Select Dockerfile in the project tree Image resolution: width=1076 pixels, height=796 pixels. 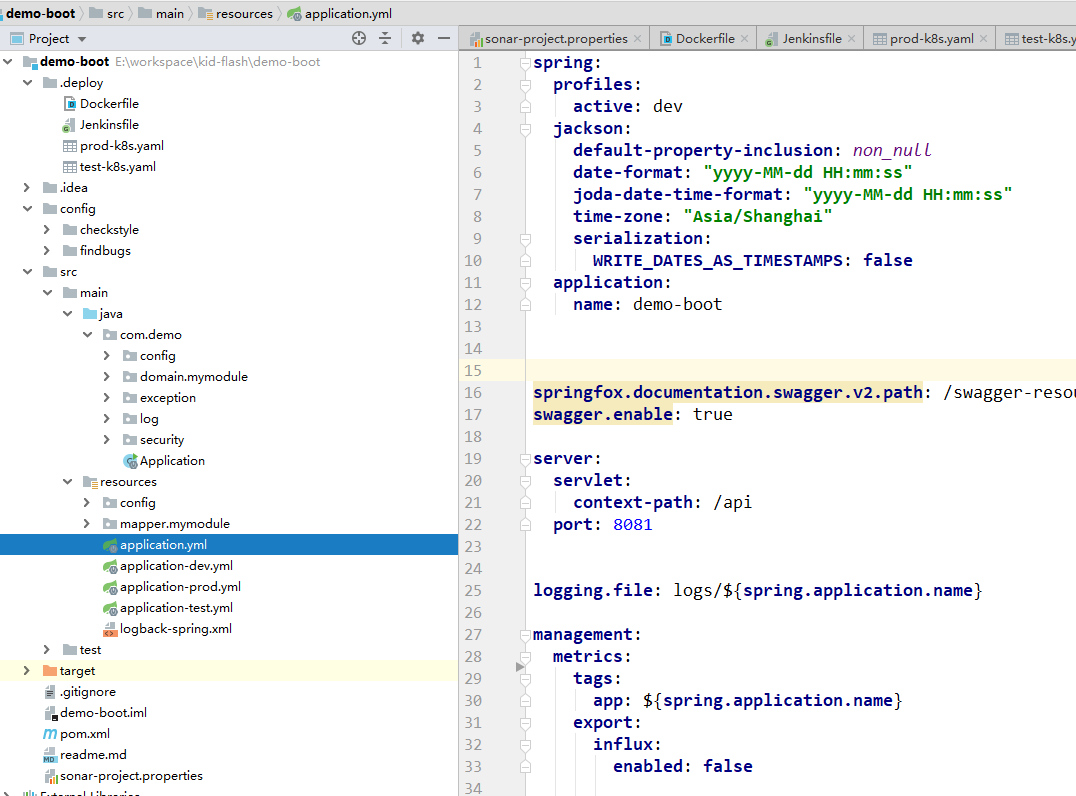[x=109, y=104]
